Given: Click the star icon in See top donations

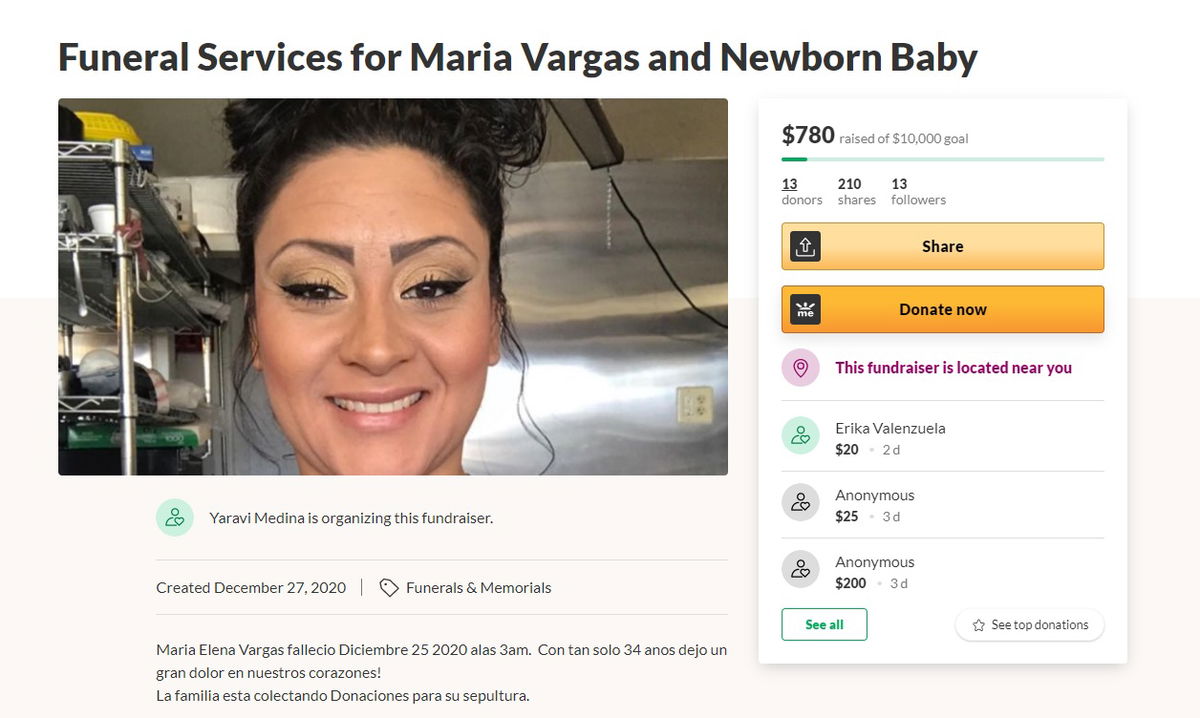Looking at the screenshot, I should point(979,625).
